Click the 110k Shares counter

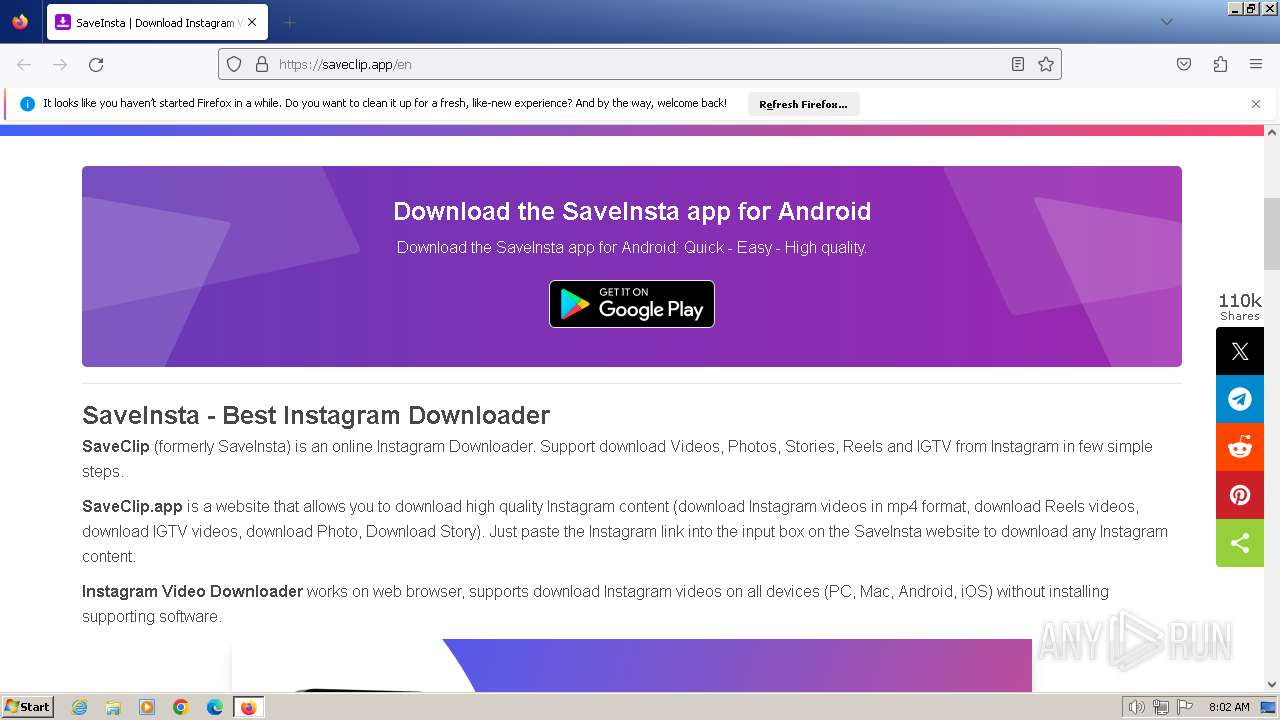tap(1240, 306)
